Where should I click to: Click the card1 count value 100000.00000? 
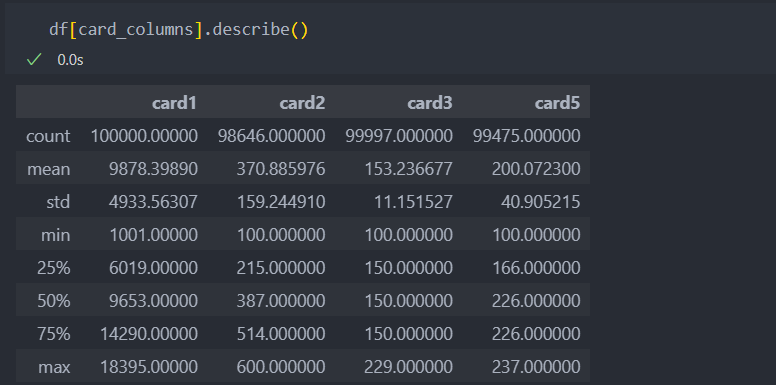click(x=144, y=136)
